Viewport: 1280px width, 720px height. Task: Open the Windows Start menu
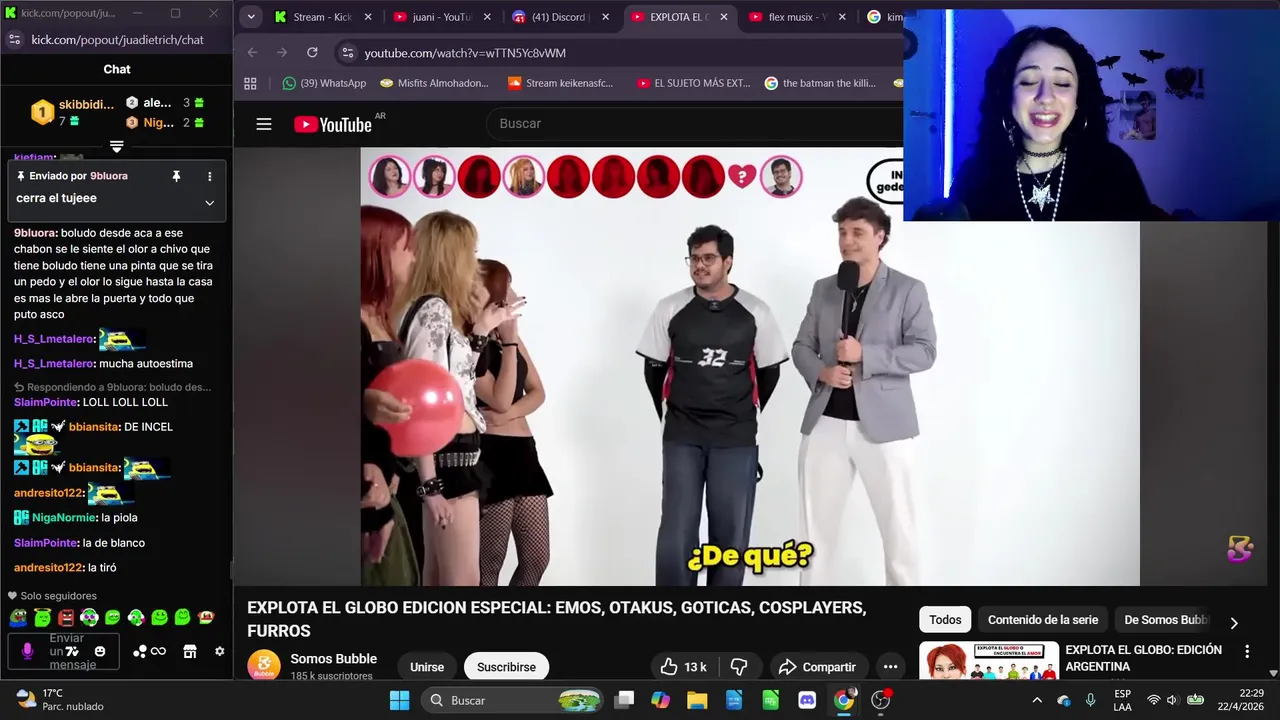point(399,700)
